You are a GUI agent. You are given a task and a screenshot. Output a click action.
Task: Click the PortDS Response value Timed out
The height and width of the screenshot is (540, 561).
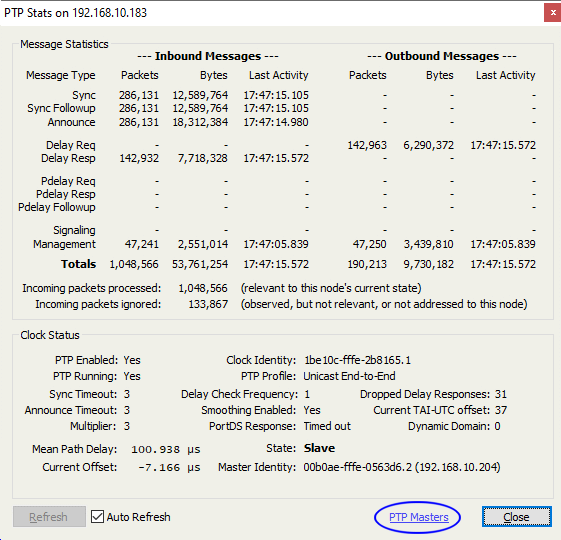pyautogui.click(x=327, y=426)
